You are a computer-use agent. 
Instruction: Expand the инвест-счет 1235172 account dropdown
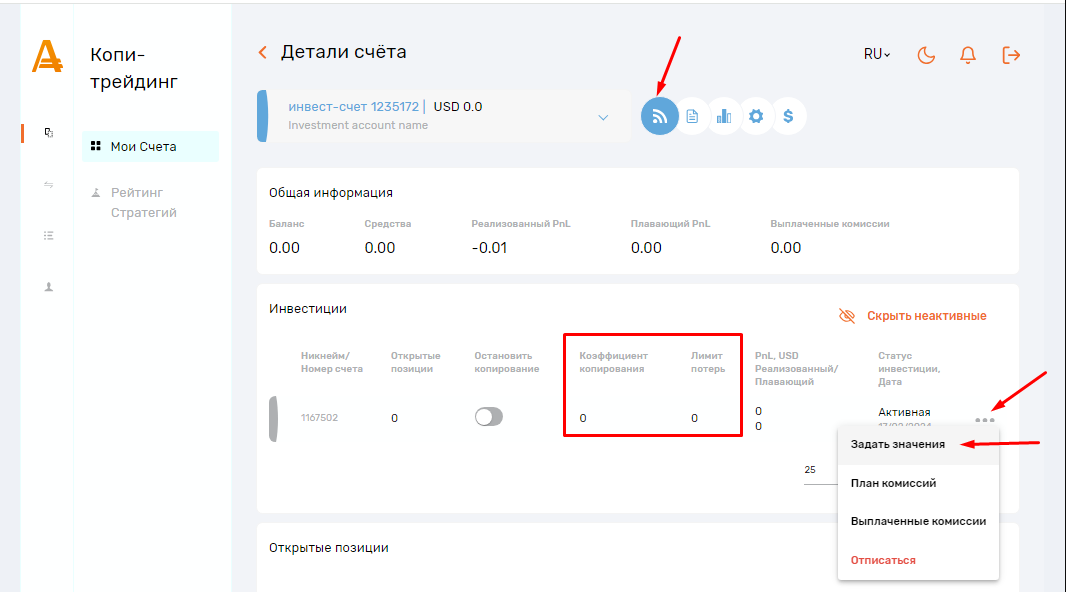click(x=603, y=117)
